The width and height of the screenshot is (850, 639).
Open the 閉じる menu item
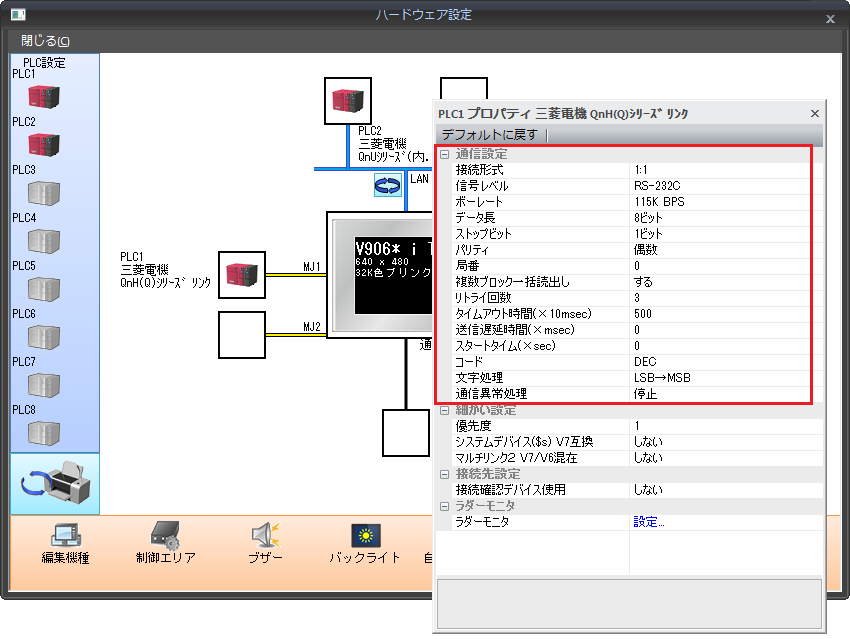45,41
